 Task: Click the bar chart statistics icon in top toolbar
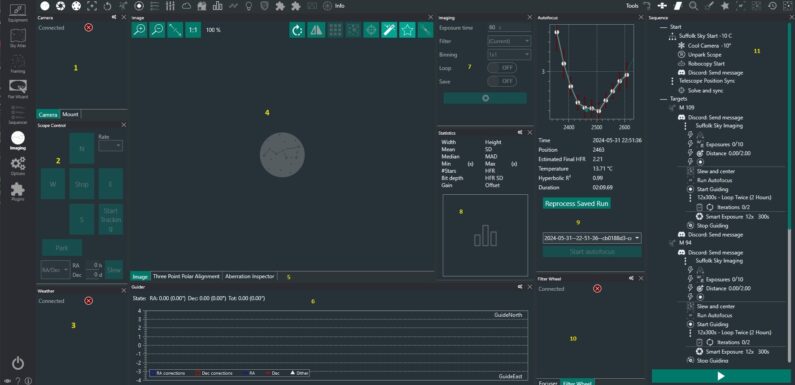(x=218, y=6)
